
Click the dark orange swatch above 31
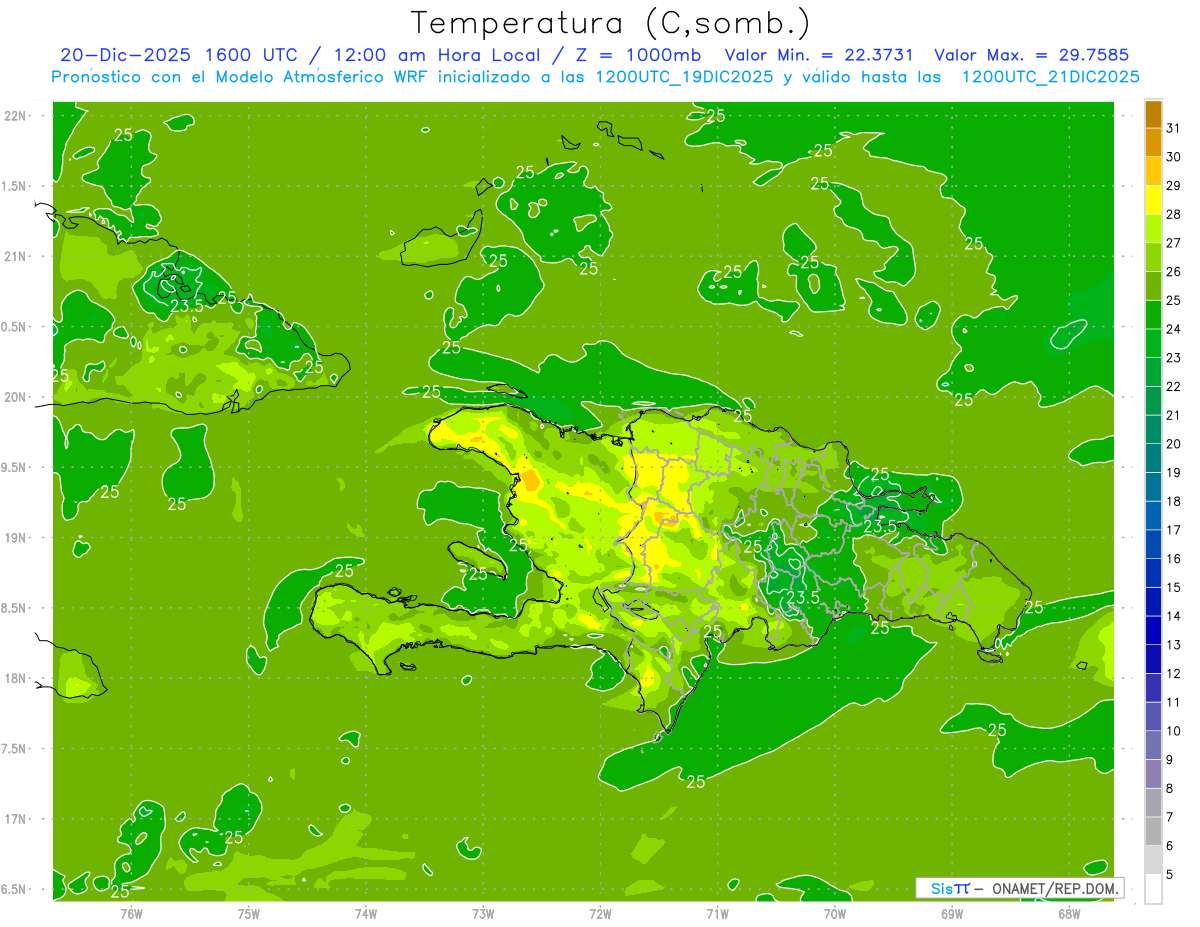point(1153,114)
